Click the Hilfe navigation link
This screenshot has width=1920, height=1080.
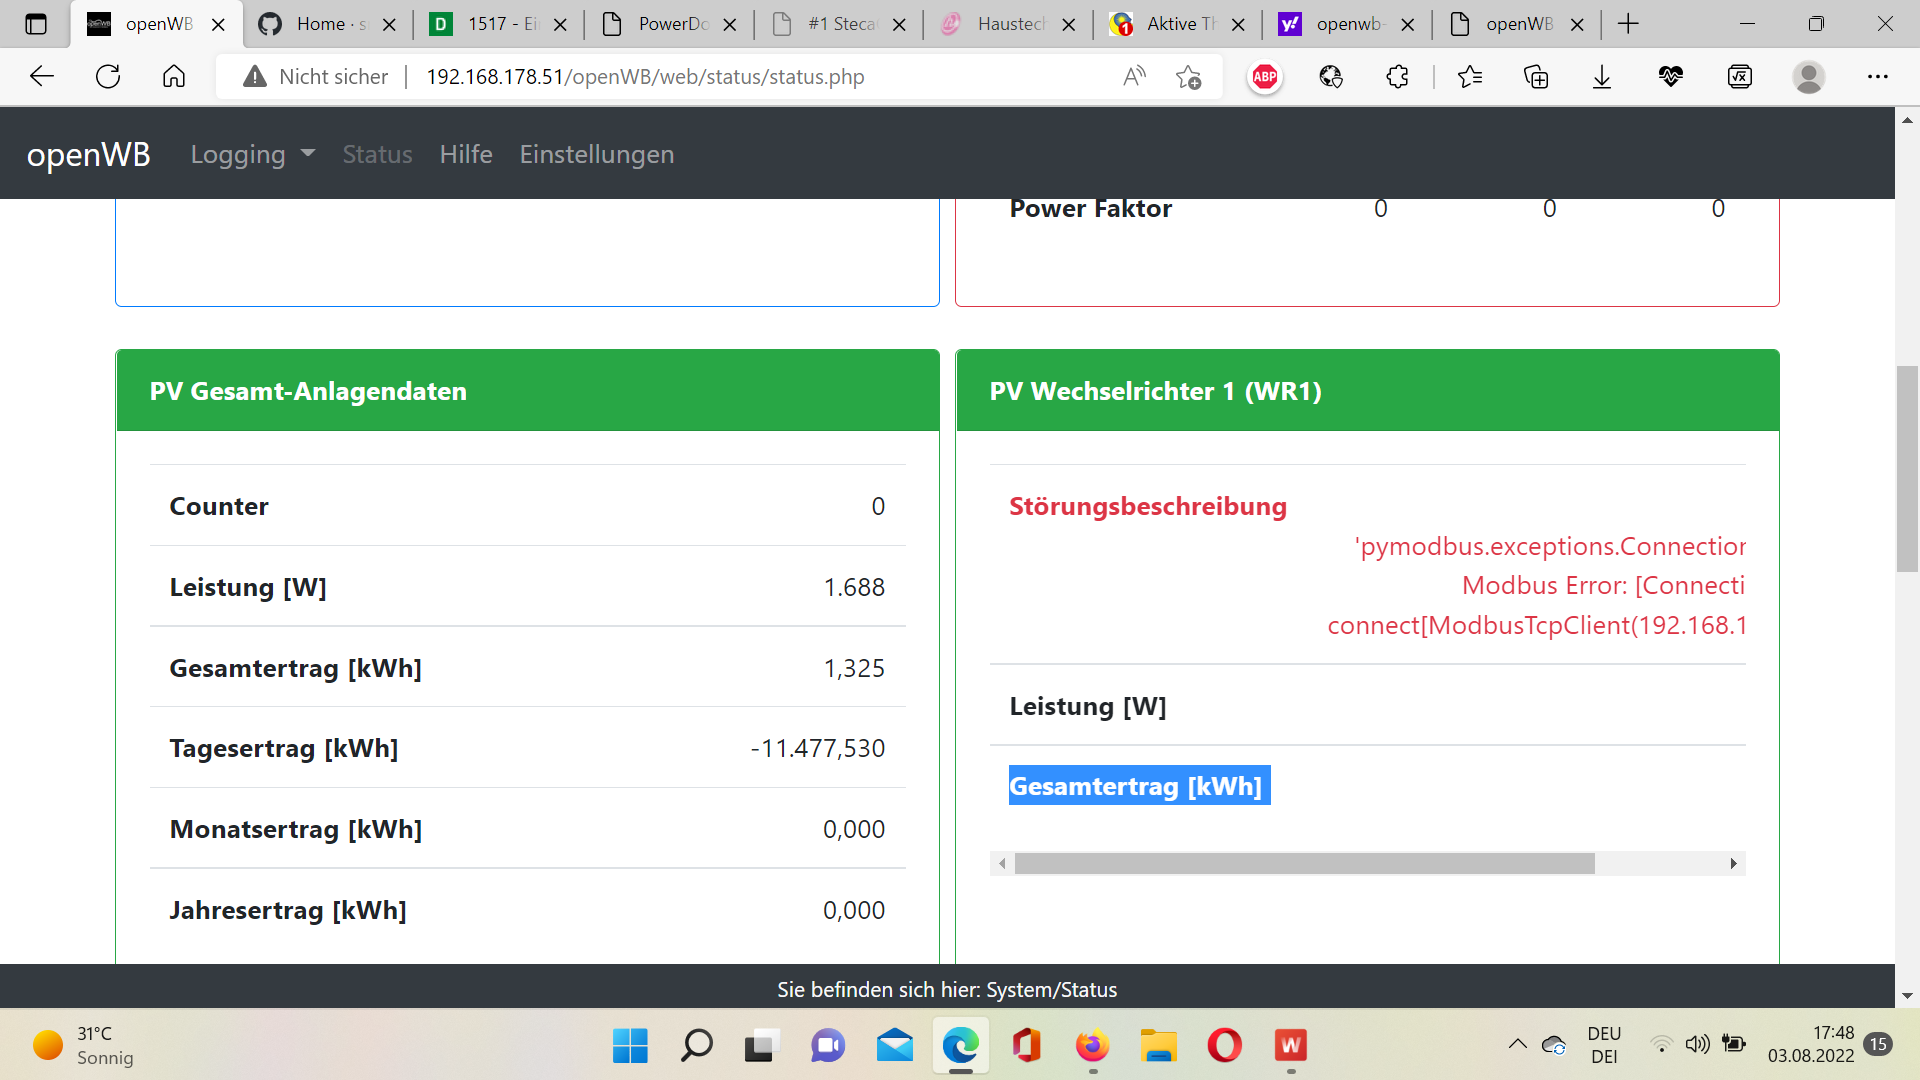click(x=466, y=154)
